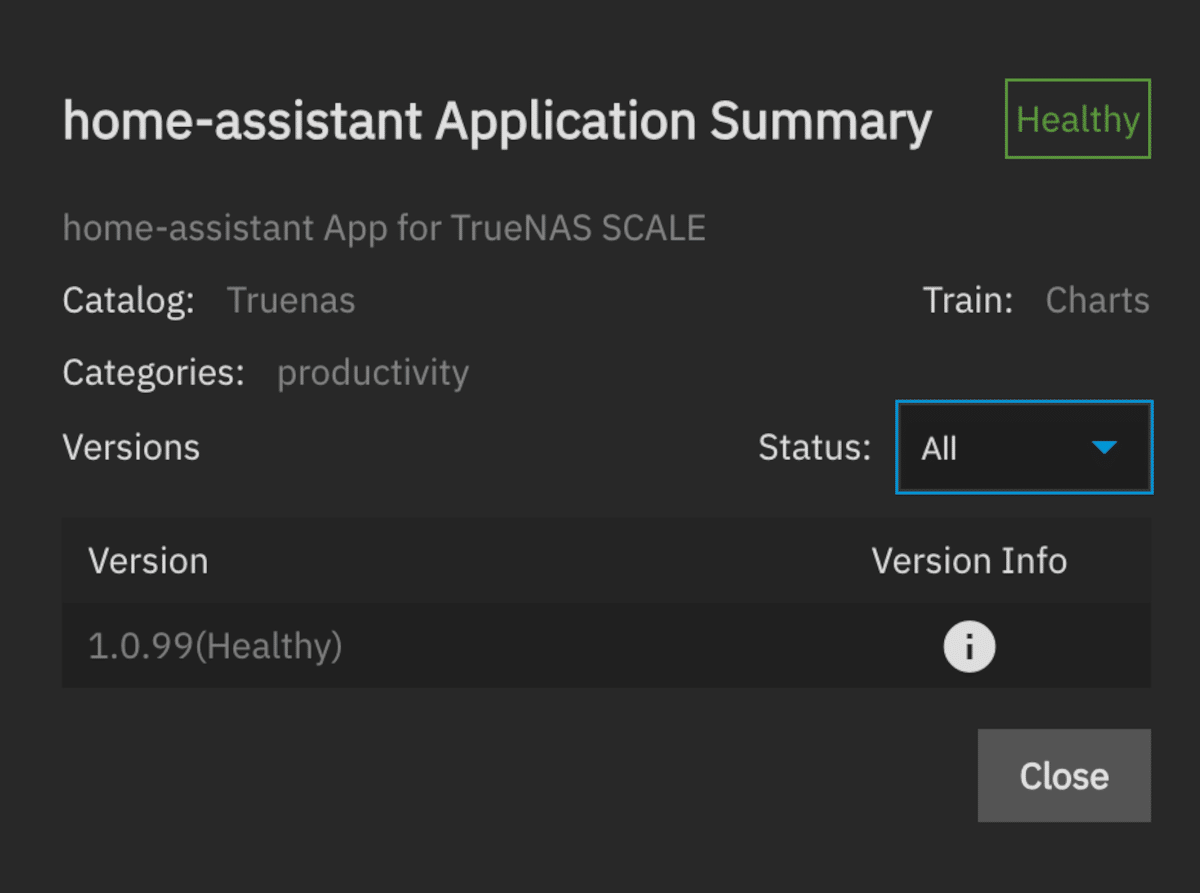This screenshot has height=893, width=1200.
Task: Click the home-assistant Application Summary title
Action: 497,121
